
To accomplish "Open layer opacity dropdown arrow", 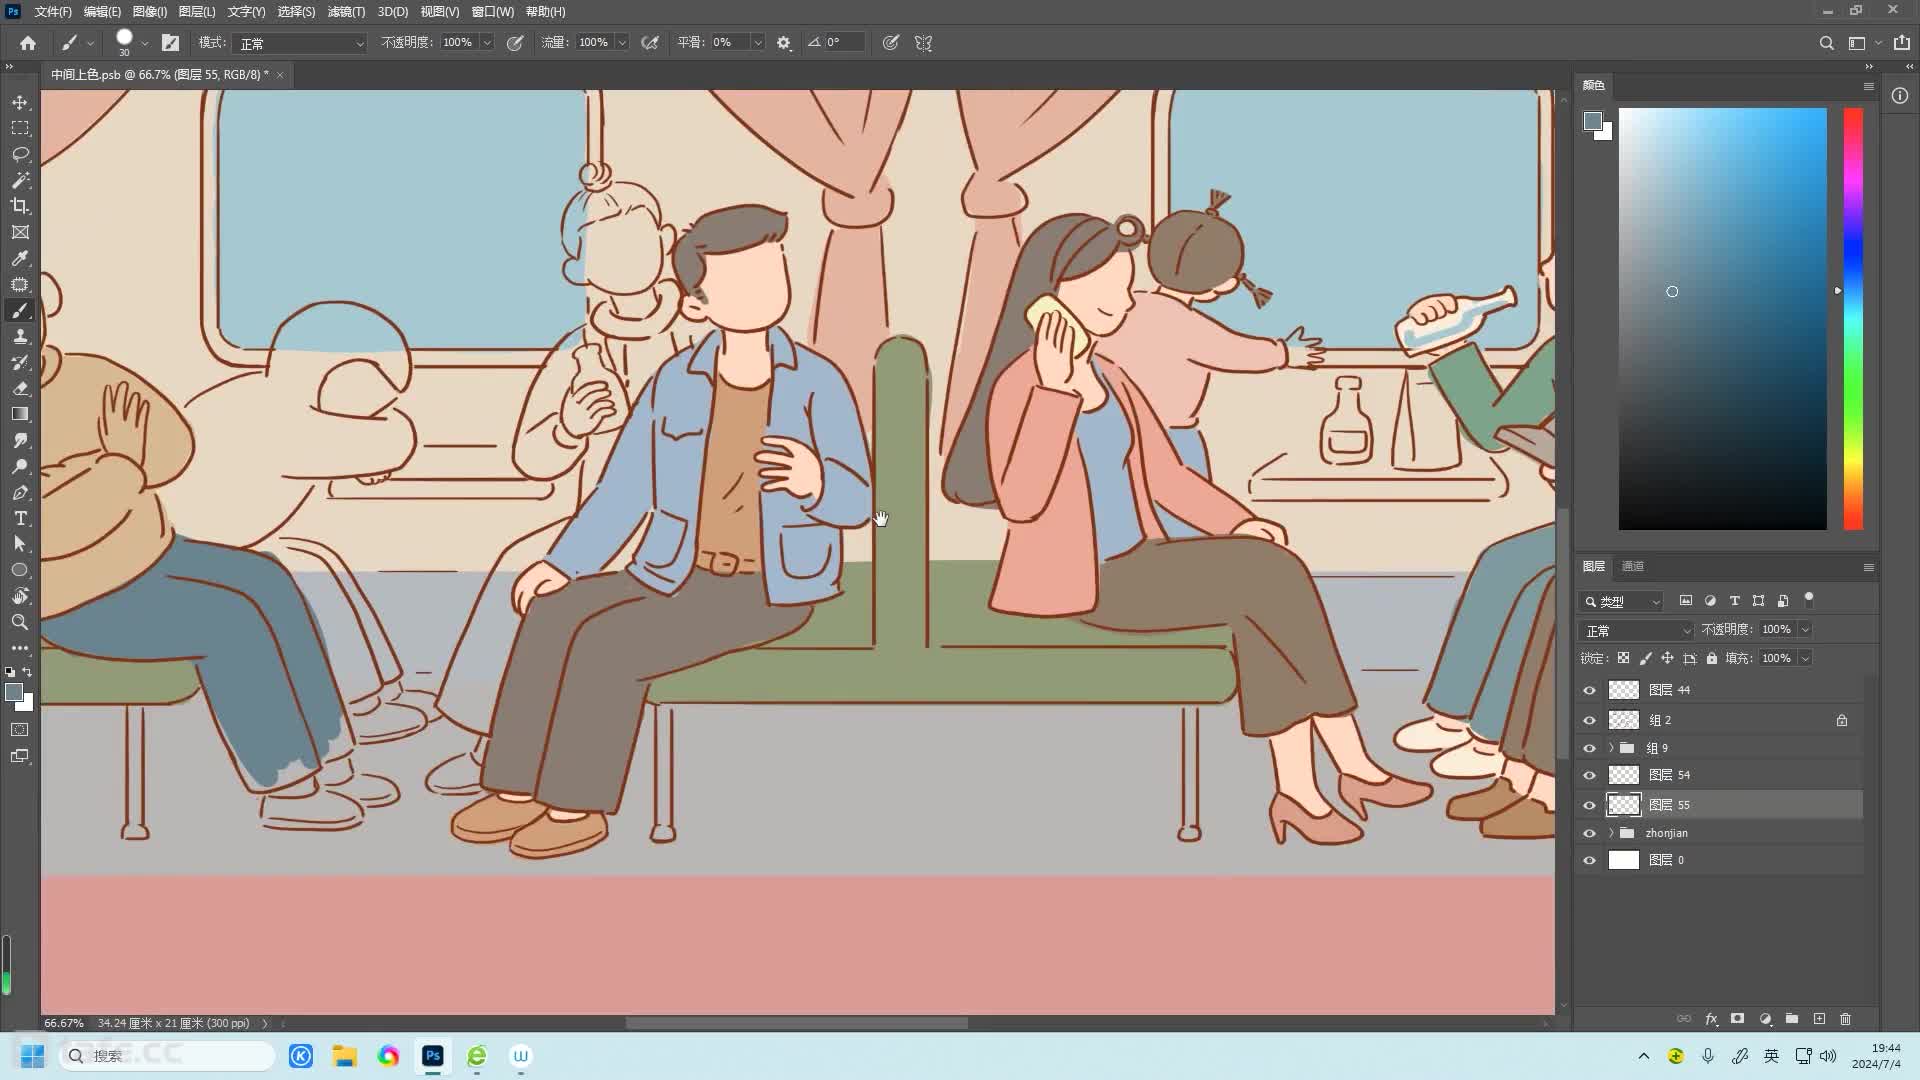I will coord(1805,630).
